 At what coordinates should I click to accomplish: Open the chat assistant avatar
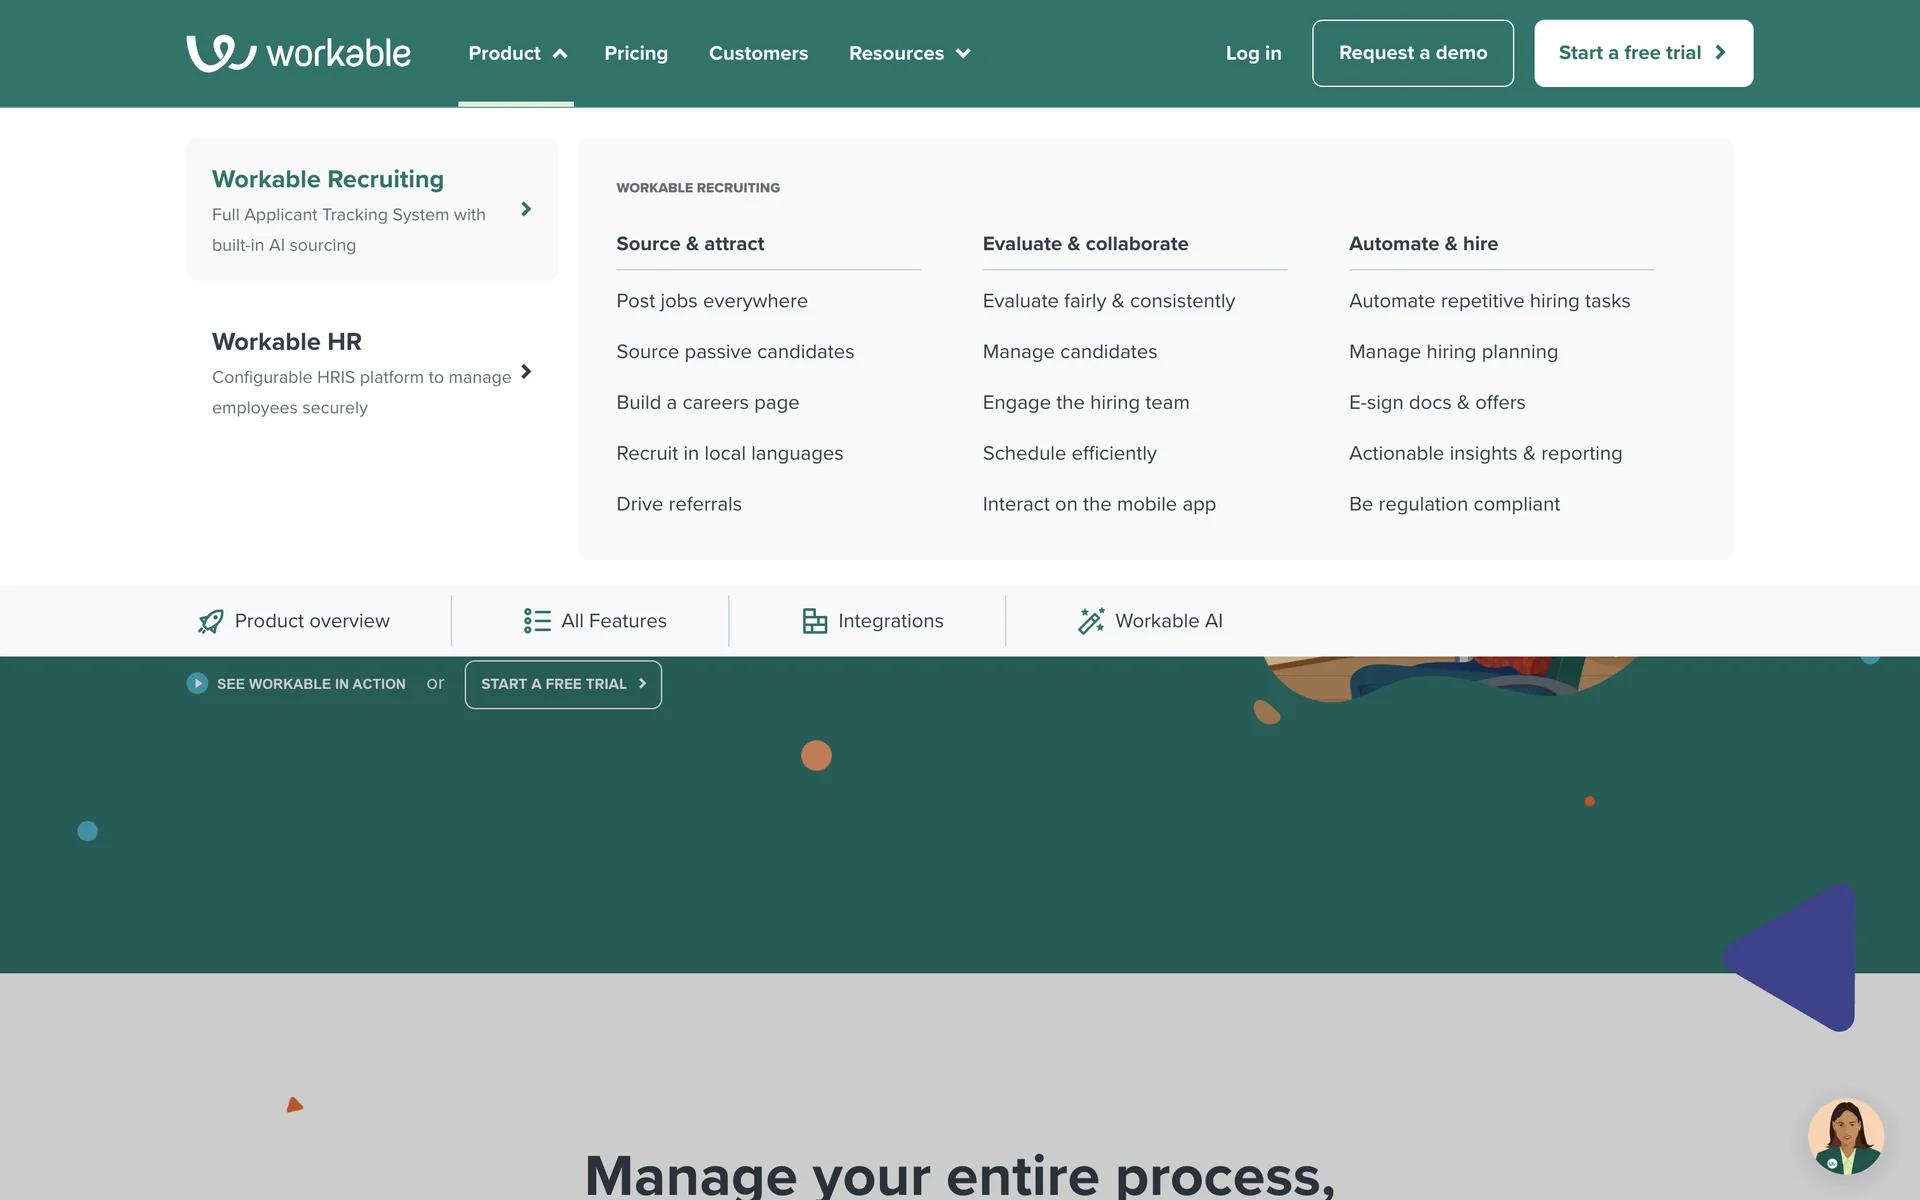coord(1845,1137)
